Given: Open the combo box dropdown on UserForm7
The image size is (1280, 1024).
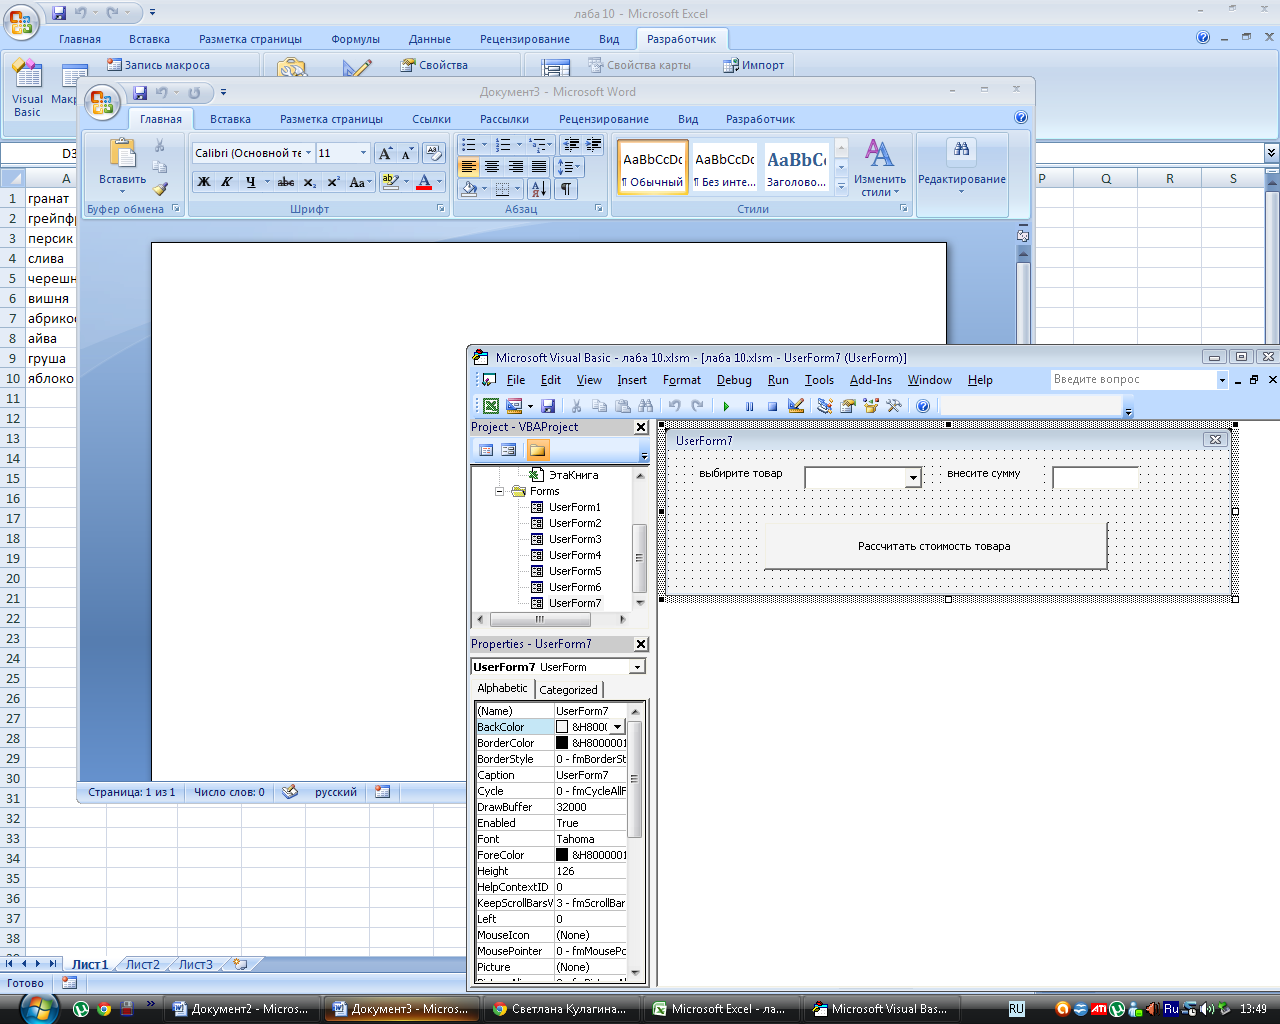Looking at the screenshot, I should pos(913,478).
